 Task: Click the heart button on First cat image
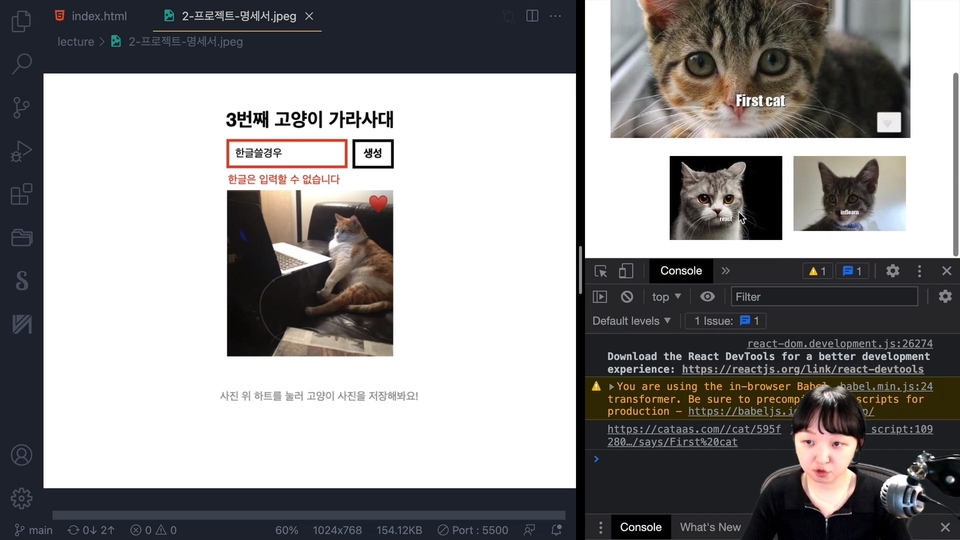coord(888,122)
